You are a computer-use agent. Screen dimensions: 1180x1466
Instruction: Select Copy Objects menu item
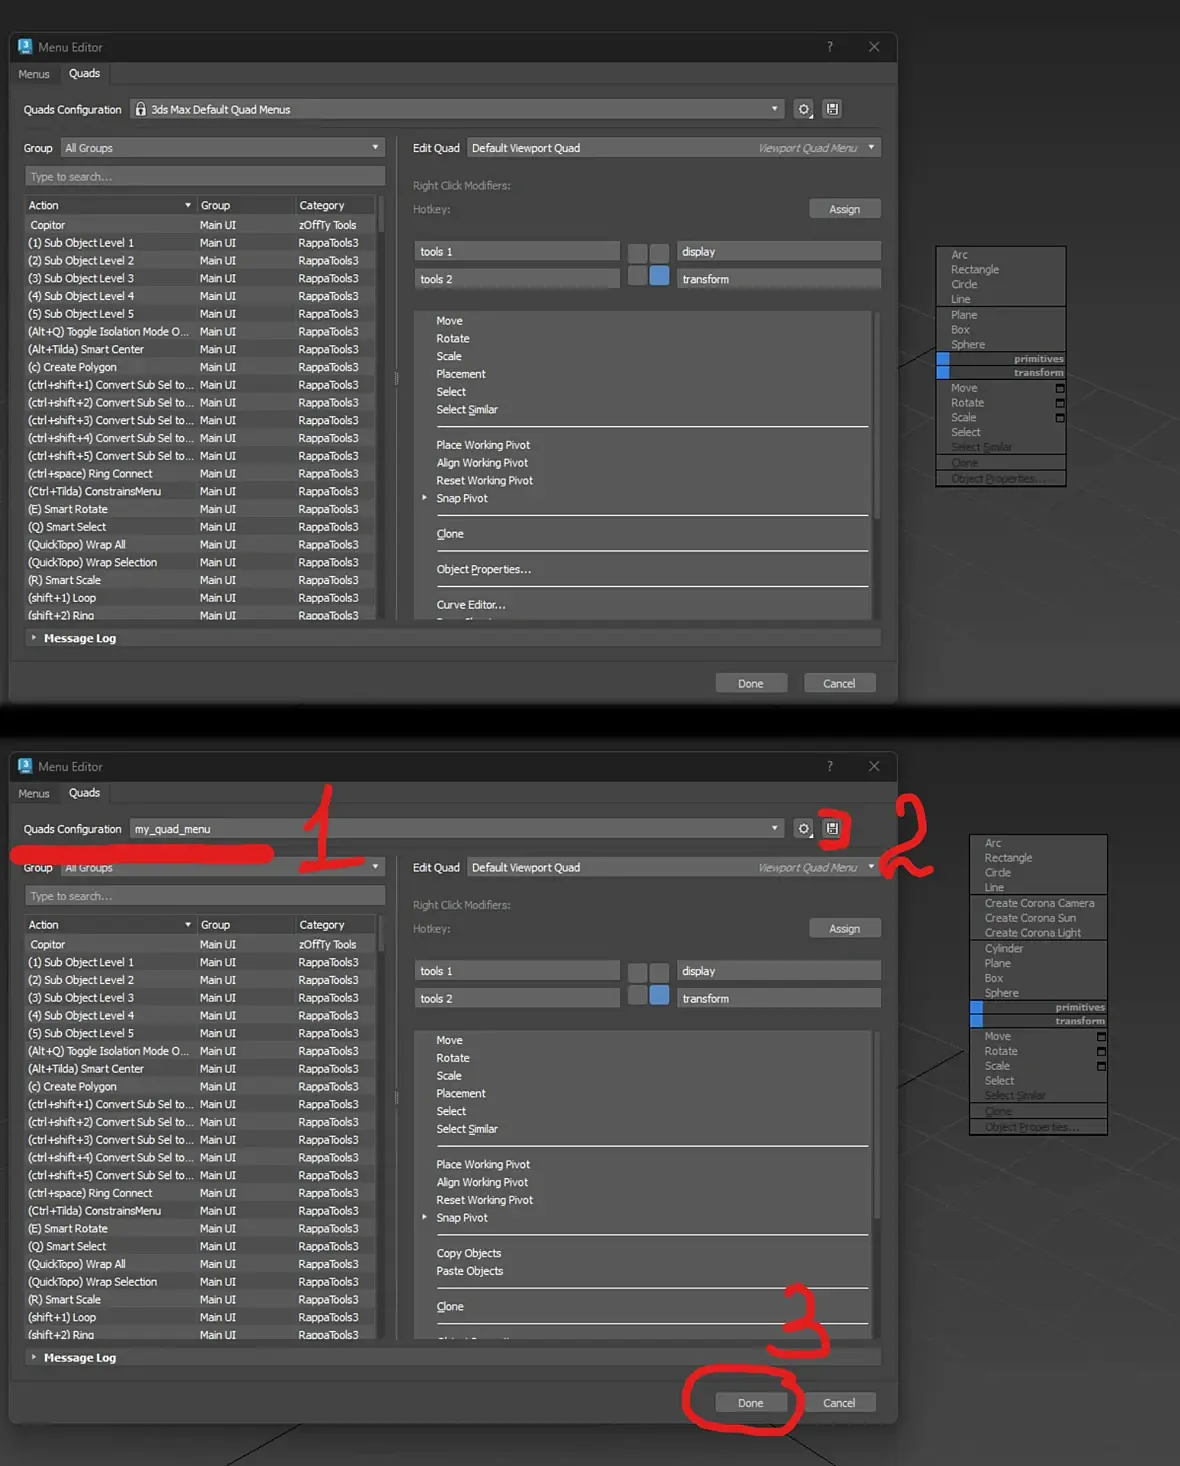coord(469,1253)
